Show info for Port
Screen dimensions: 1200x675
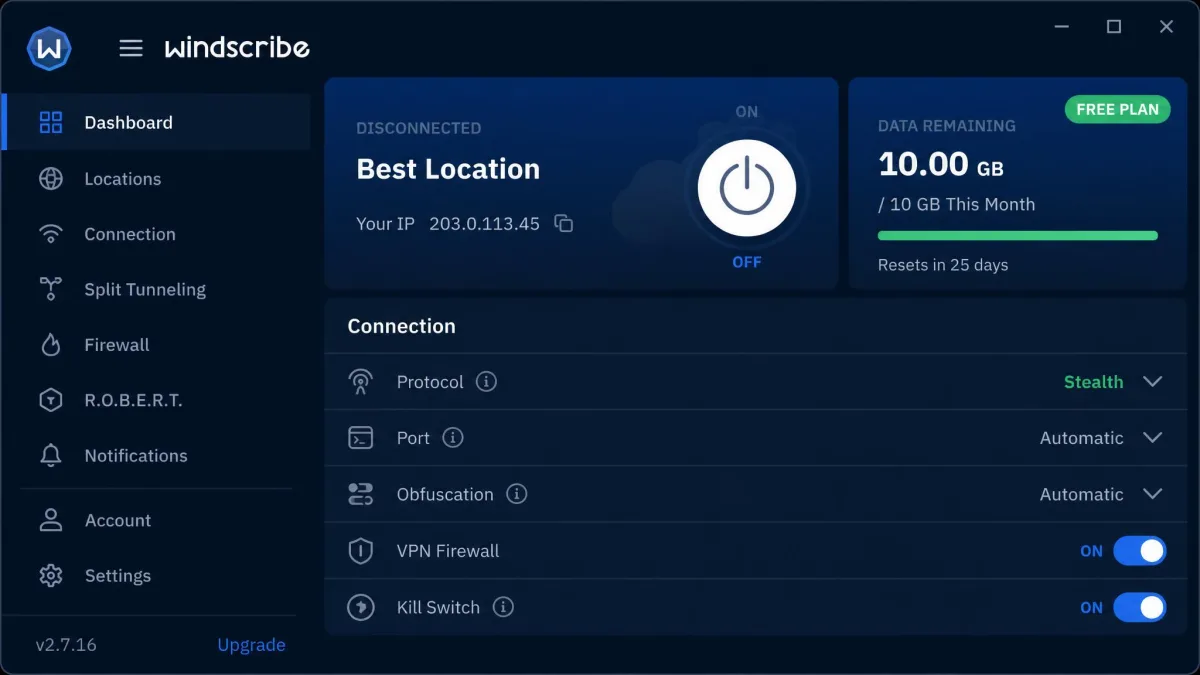click(x=453, y=438)
